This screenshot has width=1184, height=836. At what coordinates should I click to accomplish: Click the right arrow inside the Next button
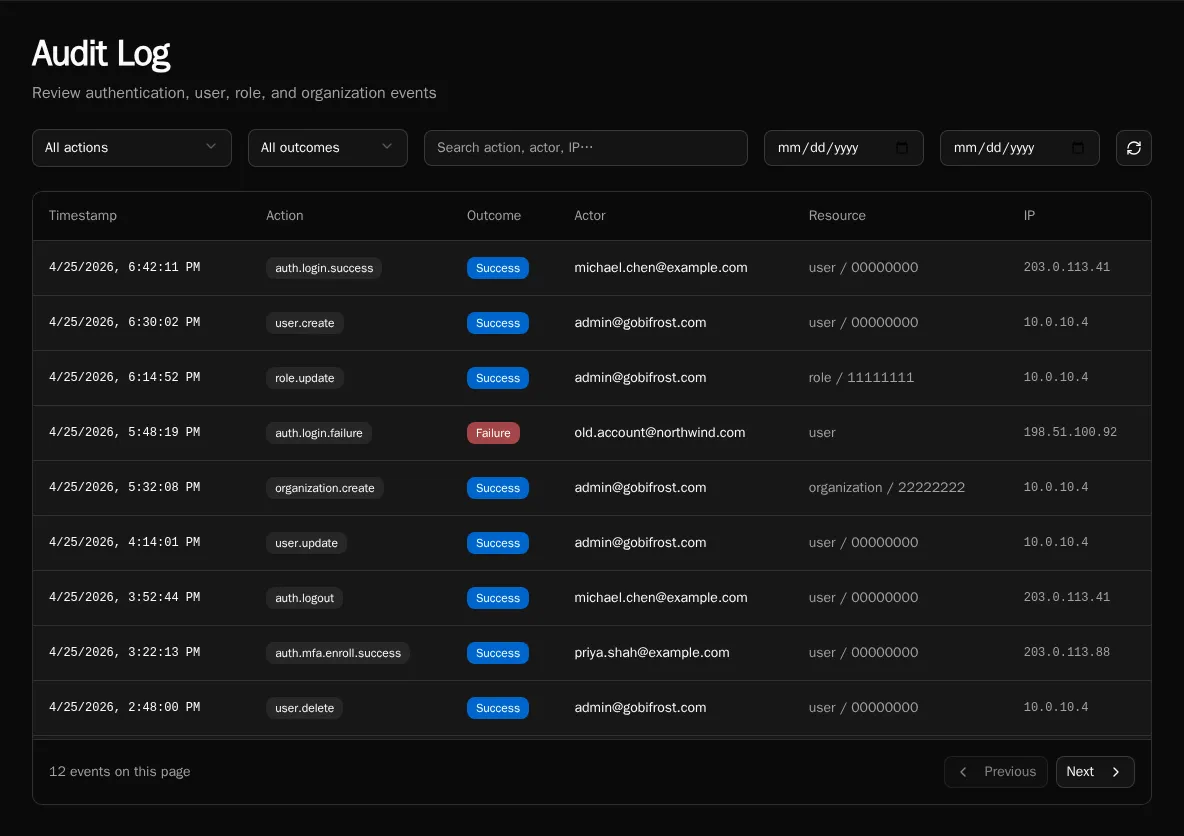point(1115,771)
